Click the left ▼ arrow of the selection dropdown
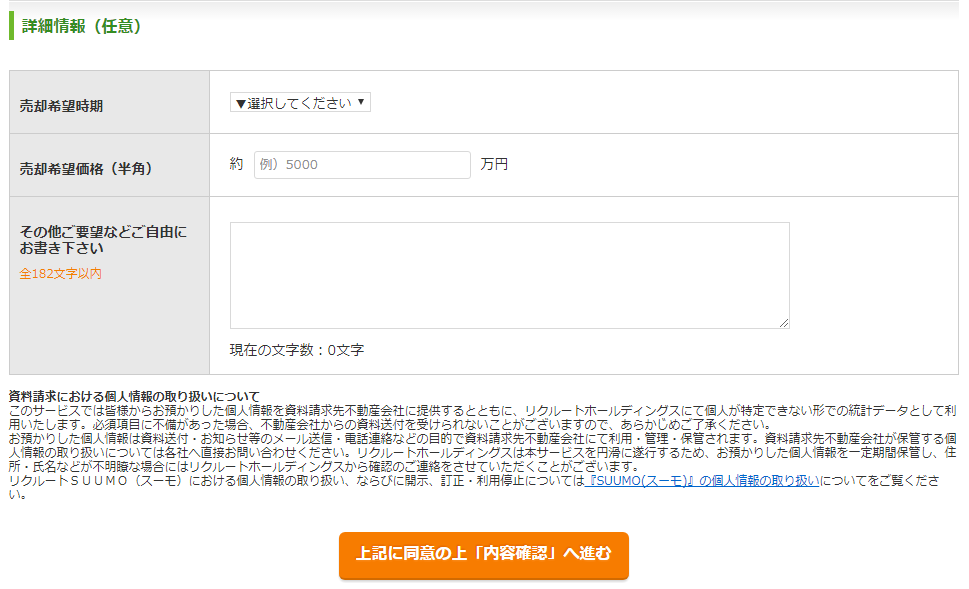Image resolution: width=969 pixels, height=589 pixels. (241, 101)
